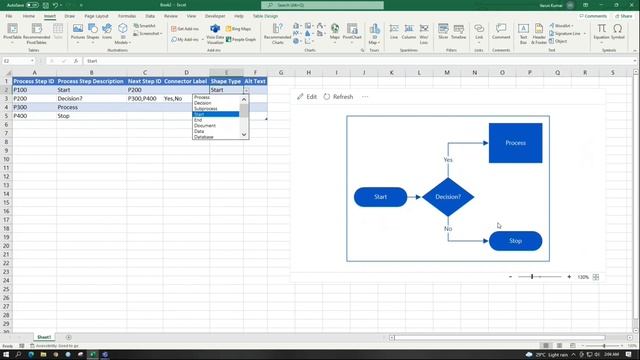Switch to the Page Layout tab

tap(97, 16)
